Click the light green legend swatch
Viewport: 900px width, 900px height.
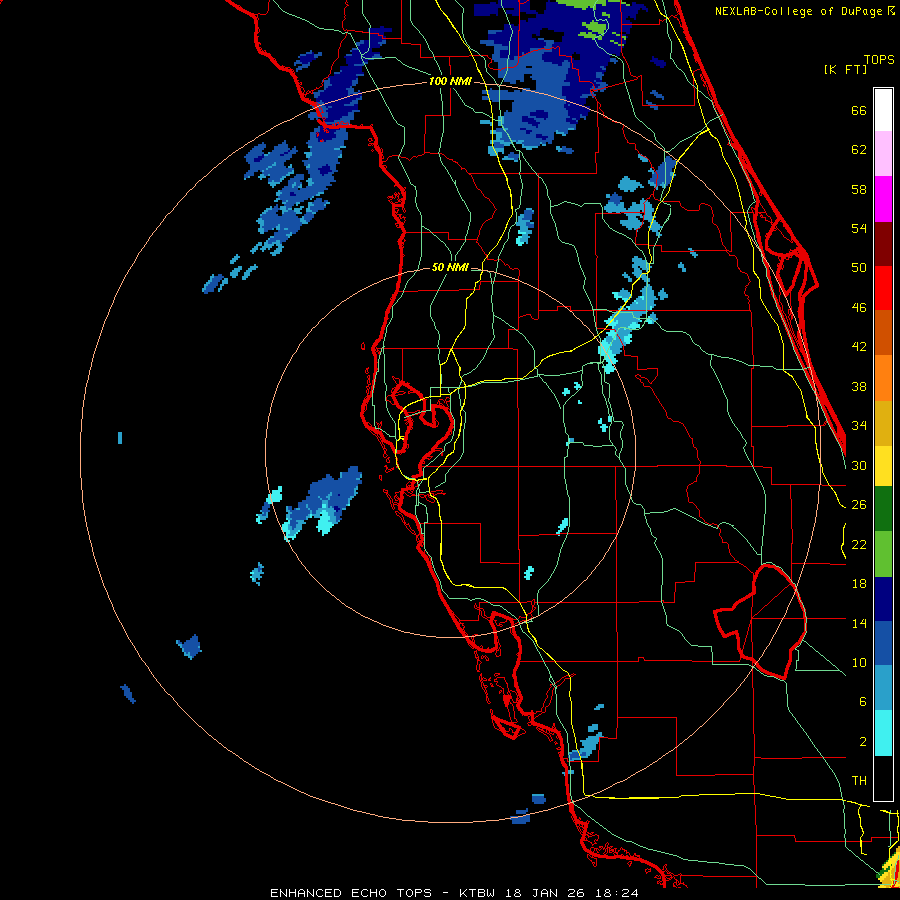pyautogui.click(x=883, y=554)
